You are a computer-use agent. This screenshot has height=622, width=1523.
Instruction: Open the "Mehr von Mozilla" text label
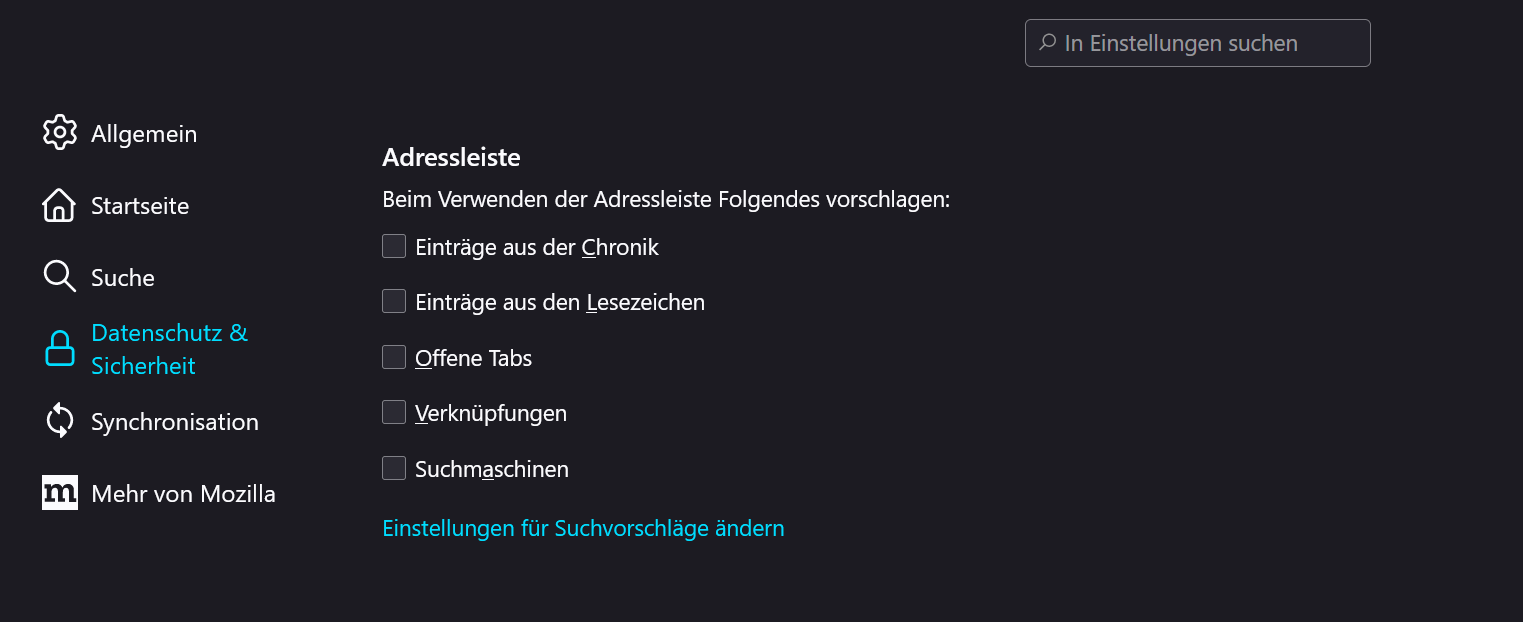point(183,494)
